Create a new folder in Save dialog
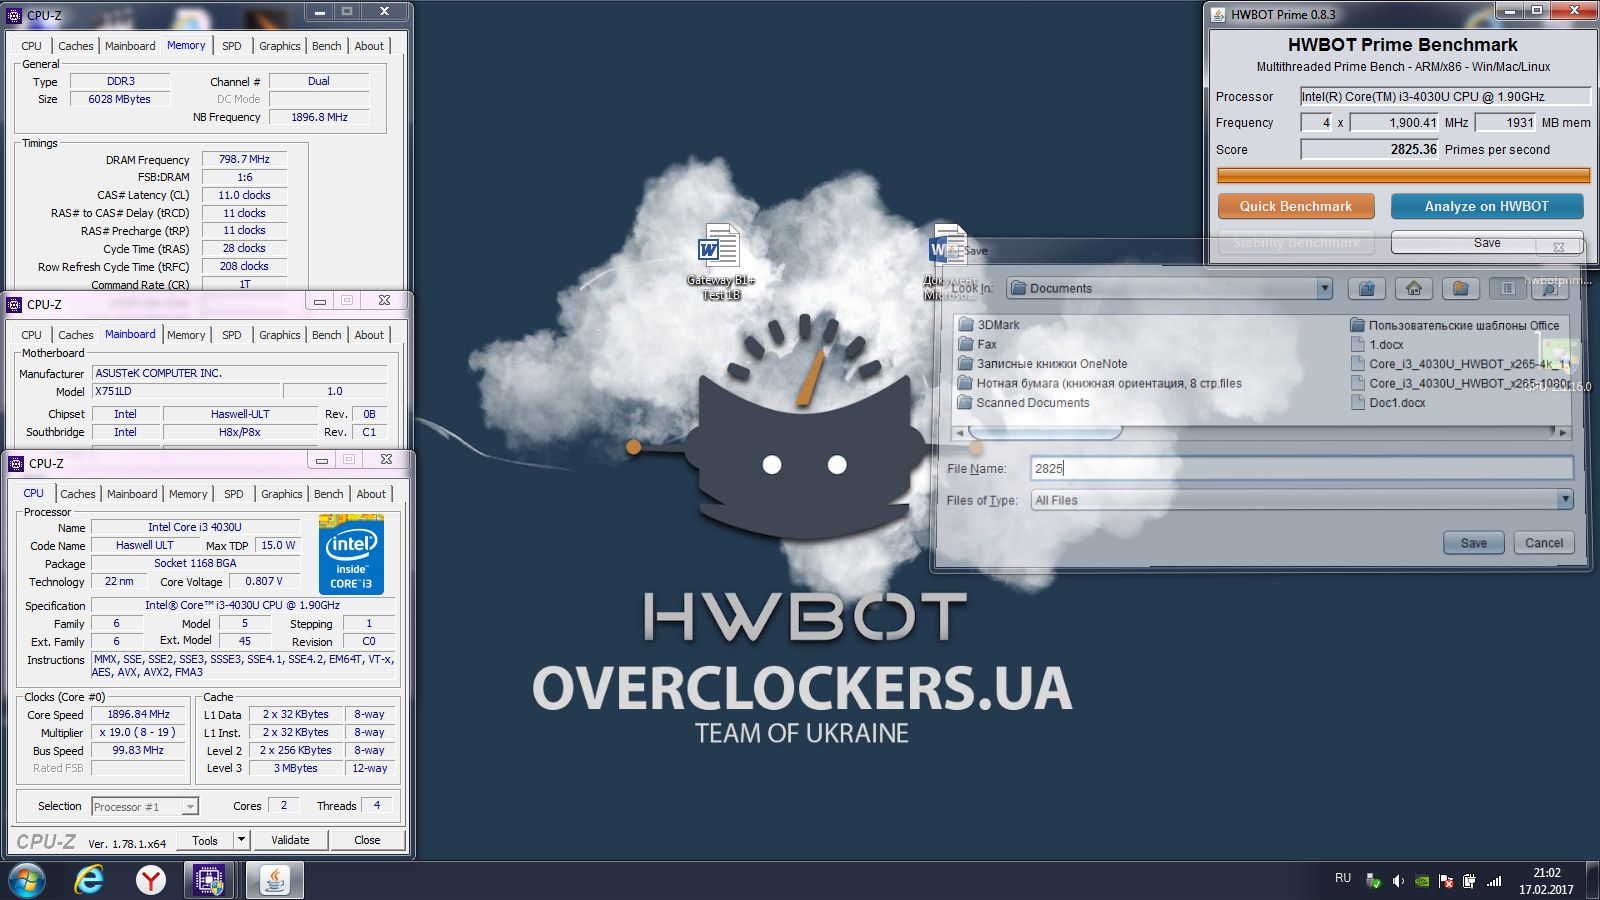The width and height of the screenshot is (1600, 900). 1460,288
